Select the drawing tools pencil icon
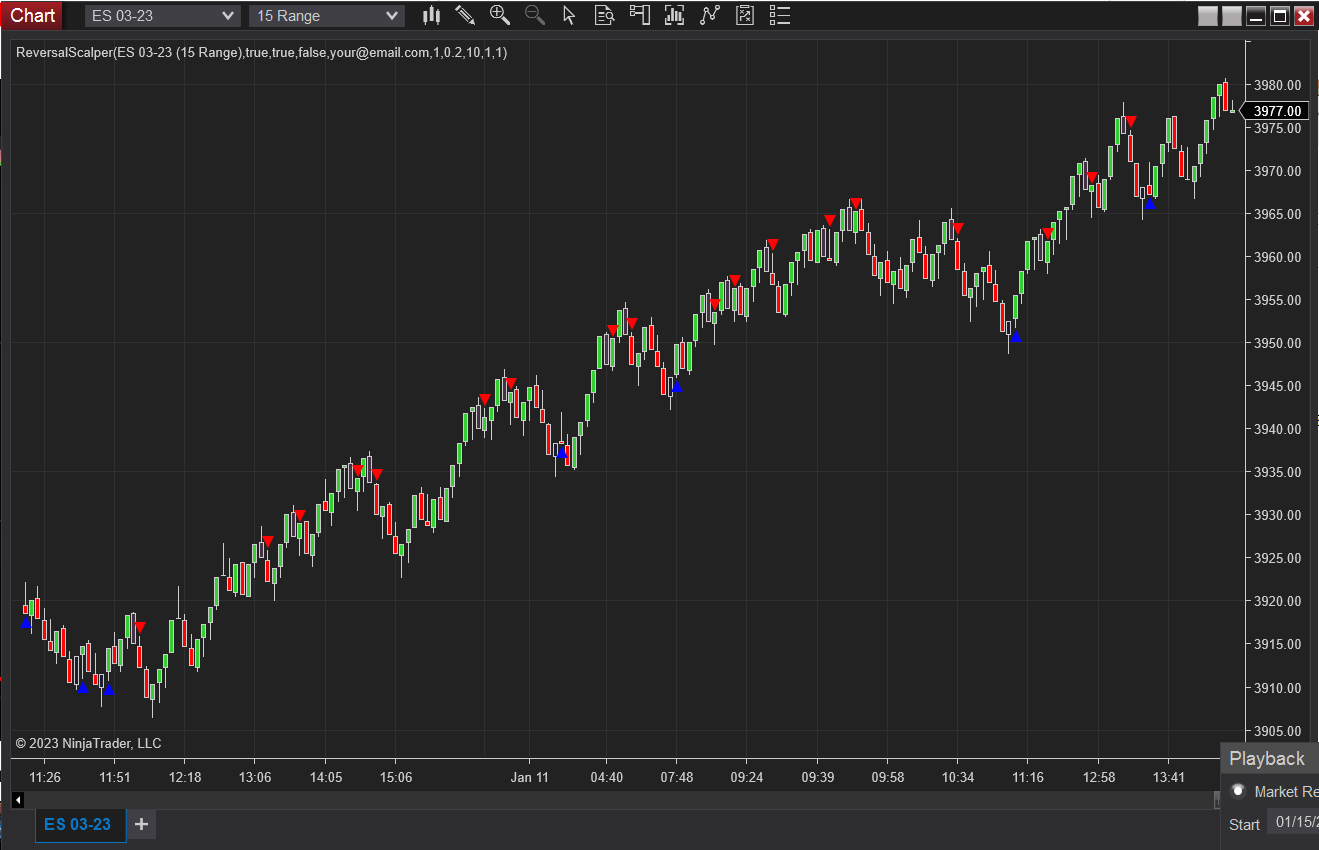Viewport: 1319px width, 850px height. click(x=465, y=15)
